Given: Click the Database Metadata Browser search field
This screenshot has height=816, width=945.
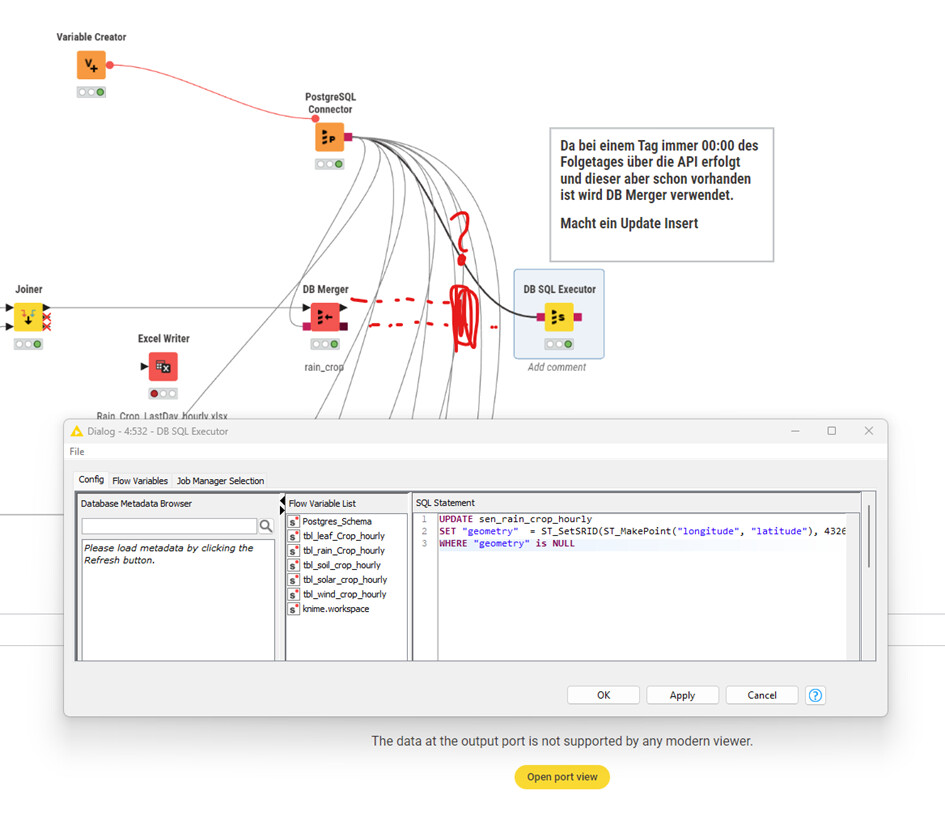Looking at the screenshot, I should 169,526.
